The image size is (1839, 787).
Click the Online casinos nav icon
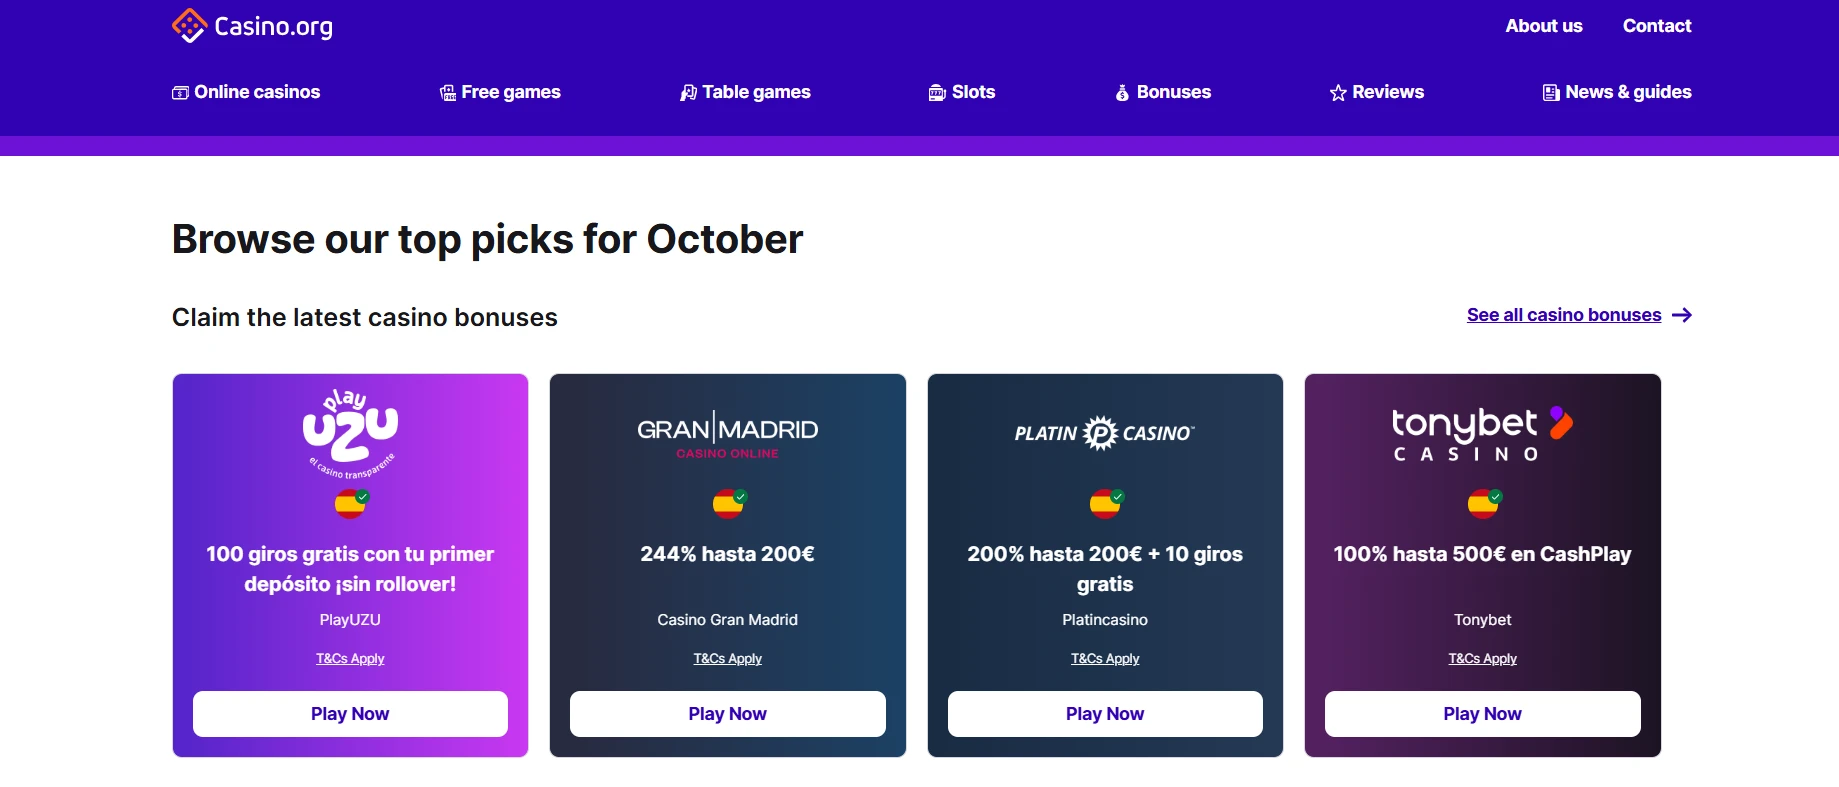coord(181,93)
